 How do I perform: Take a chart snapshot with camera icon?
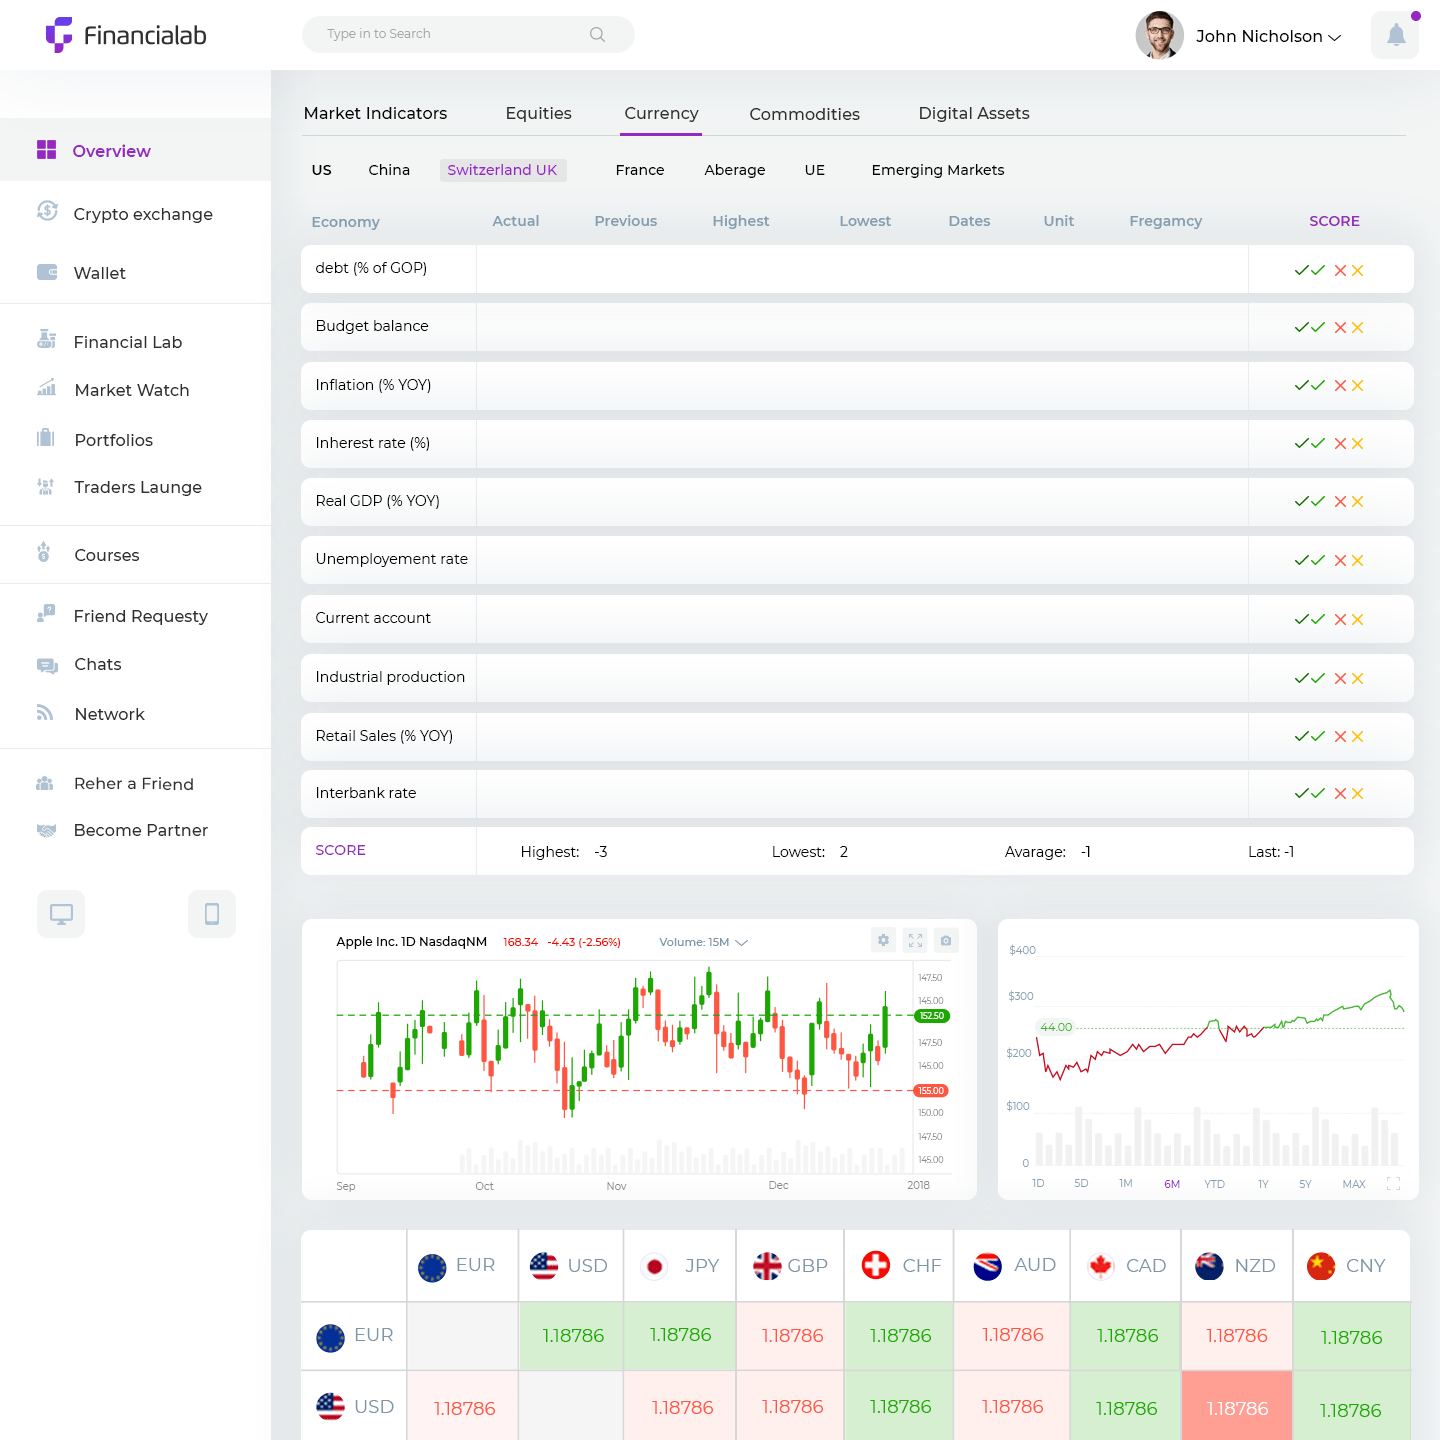[x=946, y=940]
